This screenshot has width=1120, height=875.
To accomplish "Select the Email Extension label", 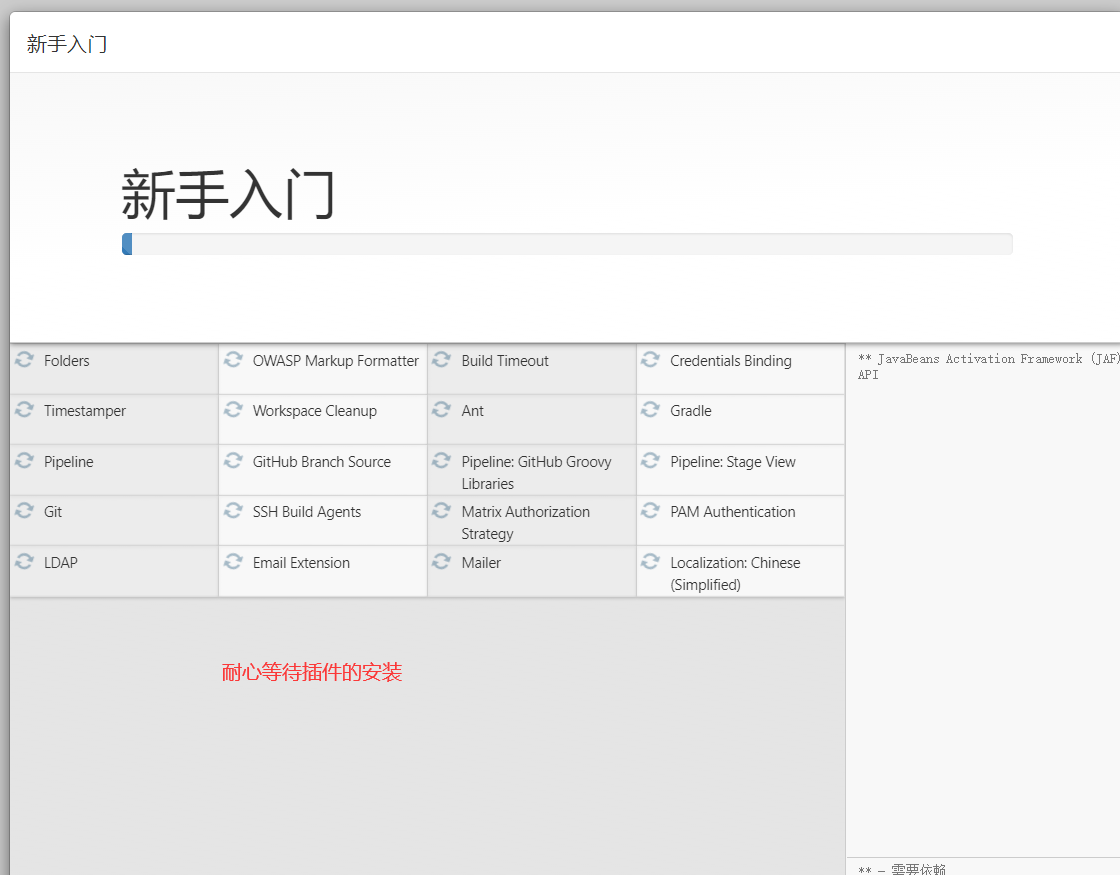I will coord(301,563).
